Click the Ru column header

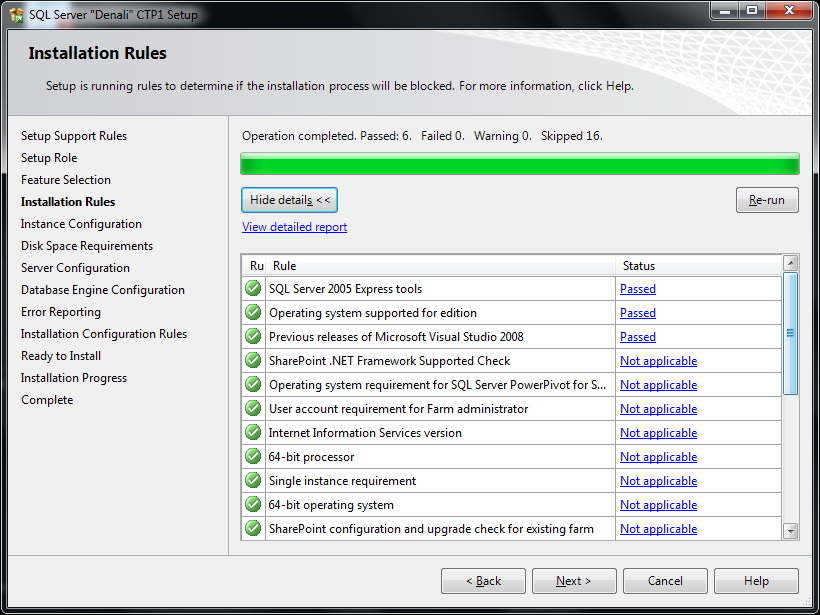[x=254, y=266]
